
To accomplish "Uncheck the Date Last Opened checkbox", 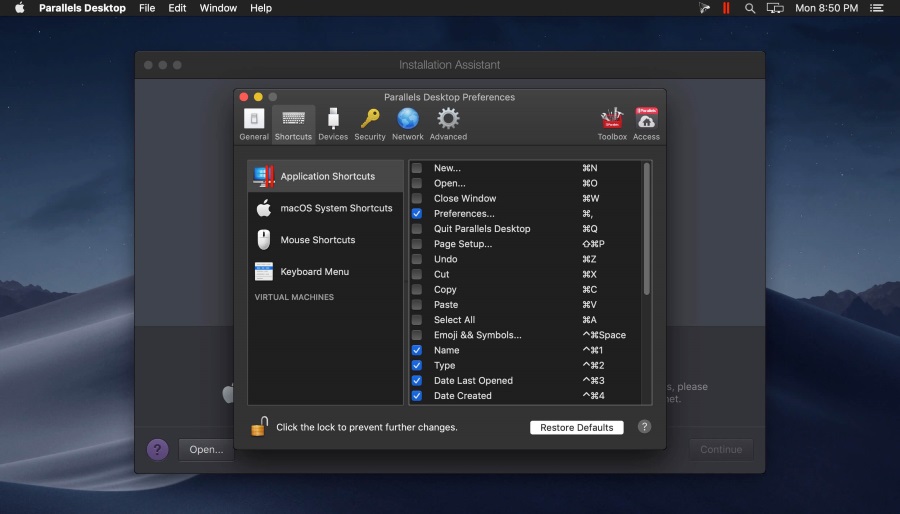I will pos(417,381).
